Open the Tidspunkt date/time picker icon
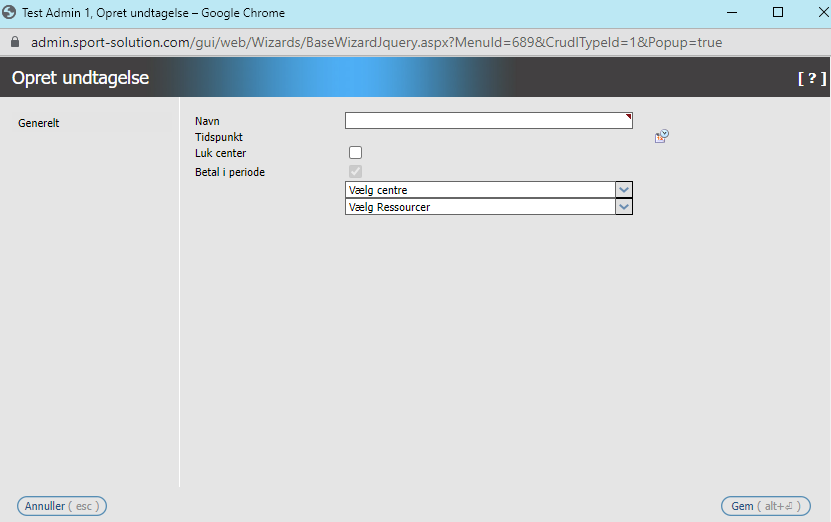Viewport: 831px width, 522px height. click(661, 137)
